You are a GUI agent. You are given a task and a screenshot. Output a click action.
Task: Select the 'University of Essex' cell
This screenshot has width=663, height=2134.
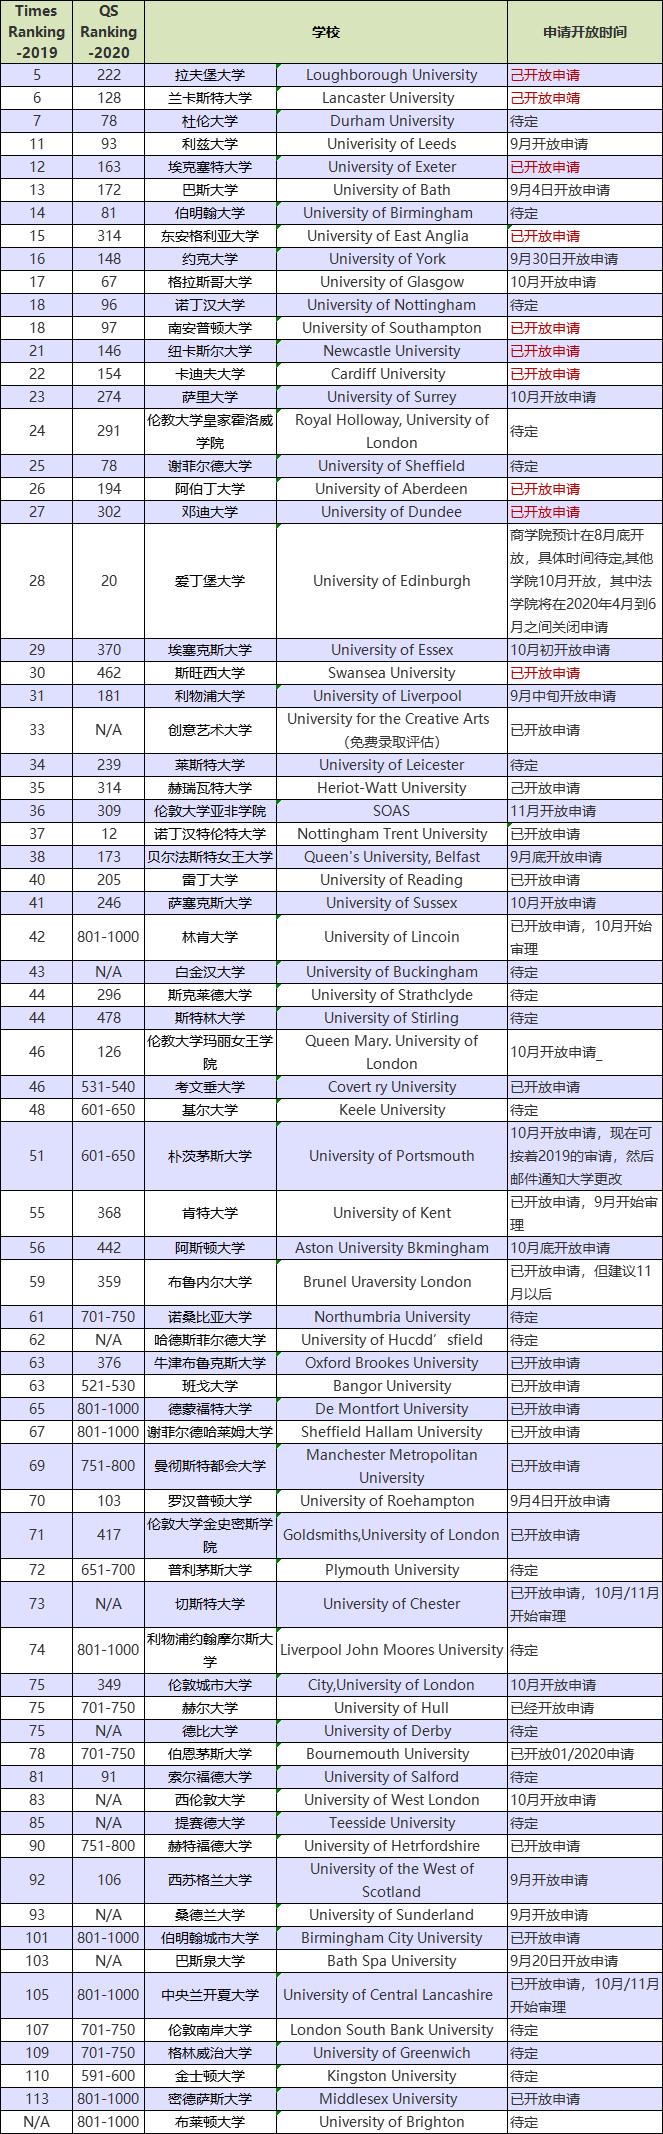click(x=392, y=650)
